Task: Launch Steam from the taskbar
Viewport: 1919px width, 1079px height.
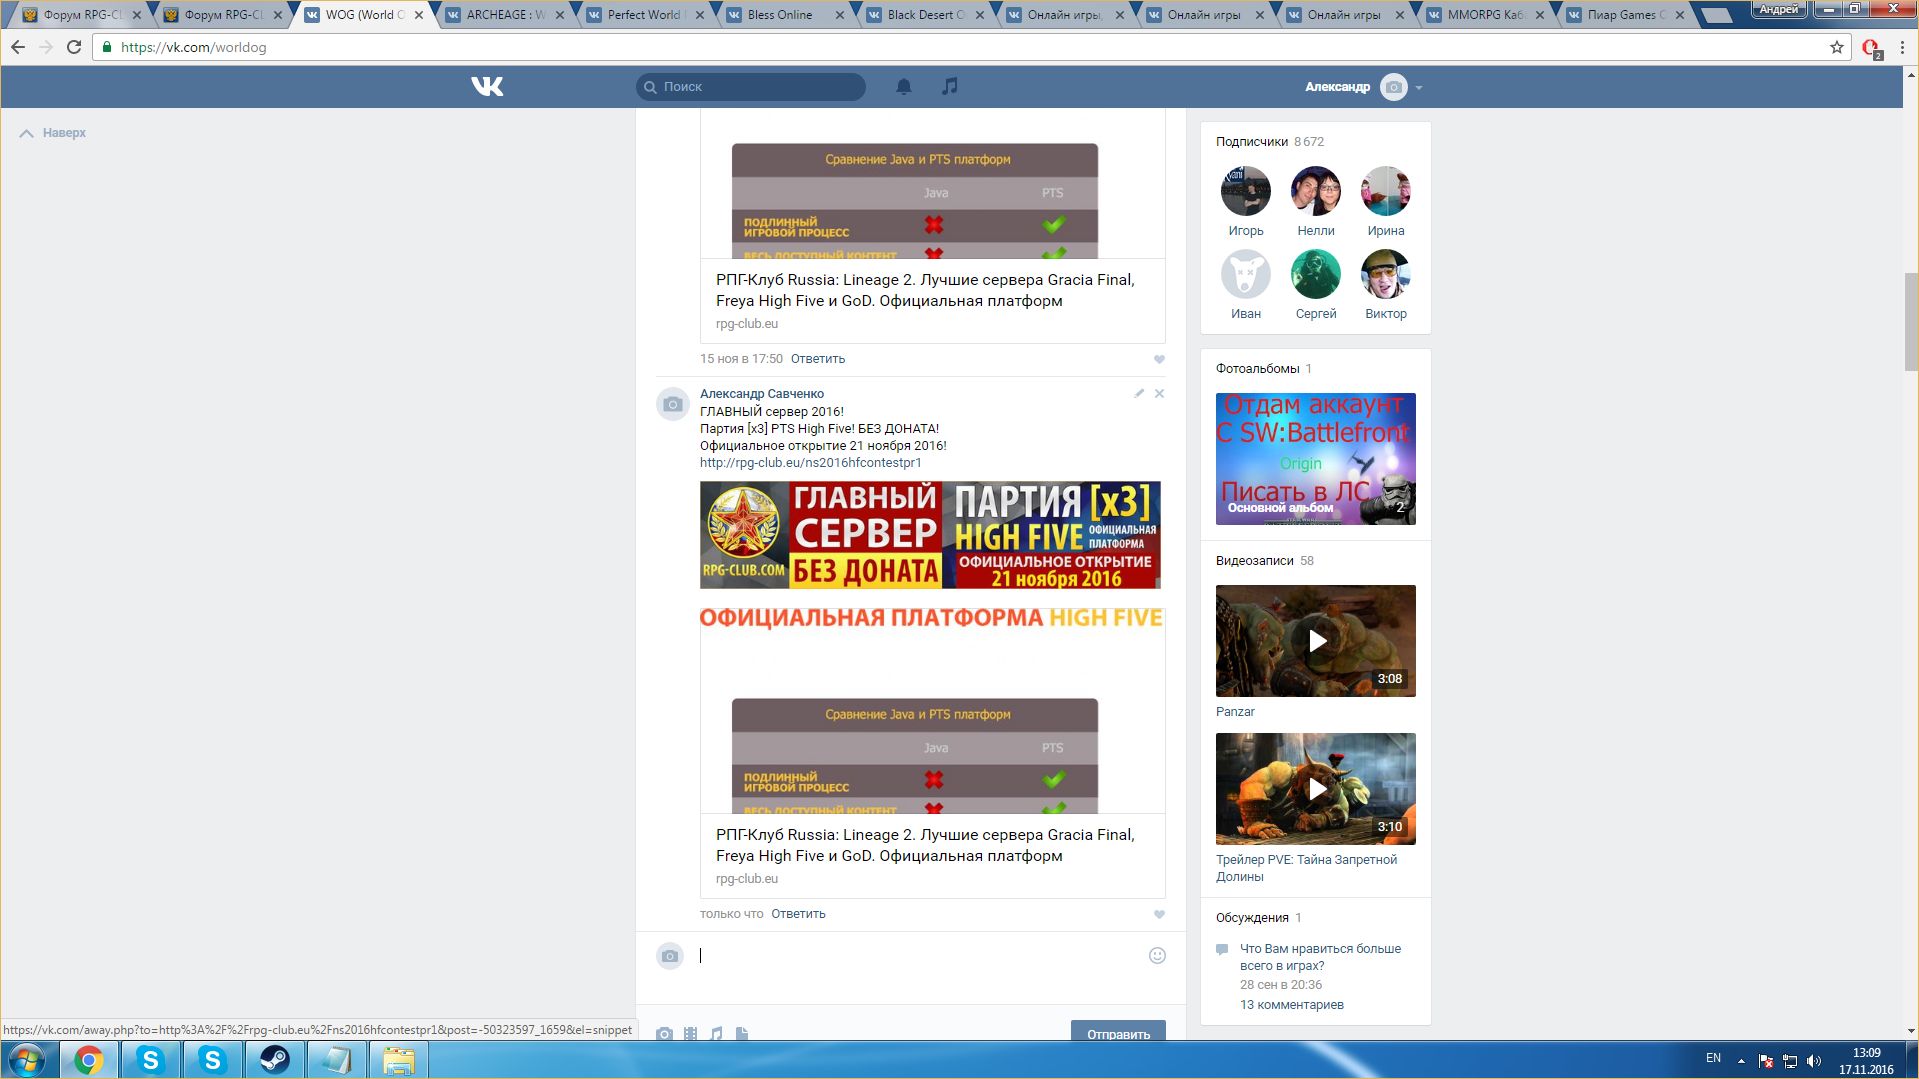Action: [x=274, y=1060]
